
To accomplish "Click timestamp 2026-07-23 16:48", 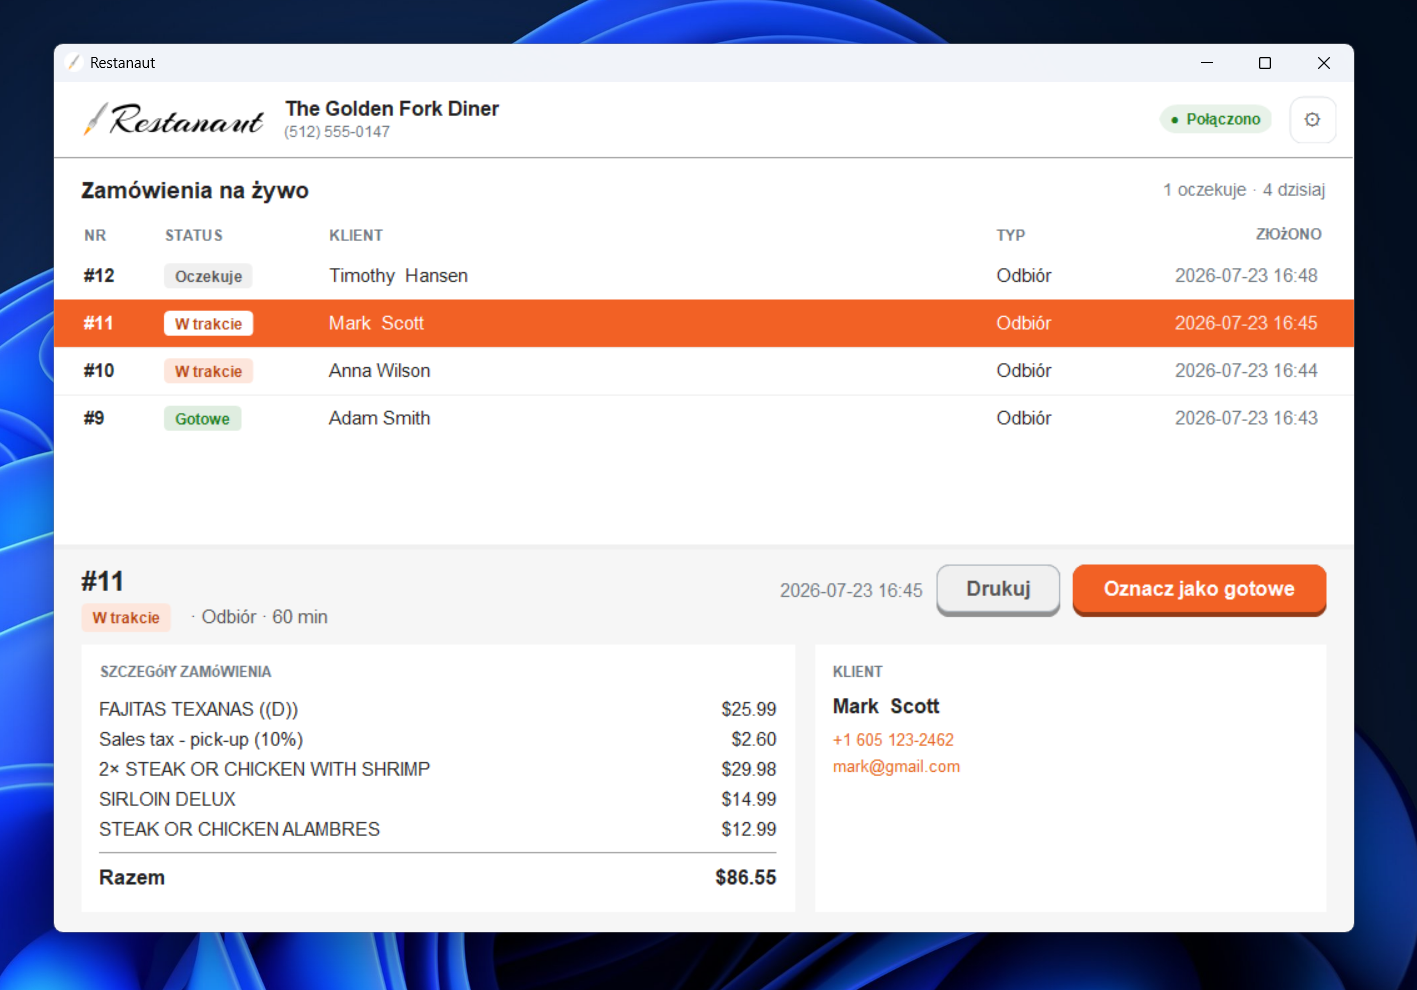I will (1246, 276).
